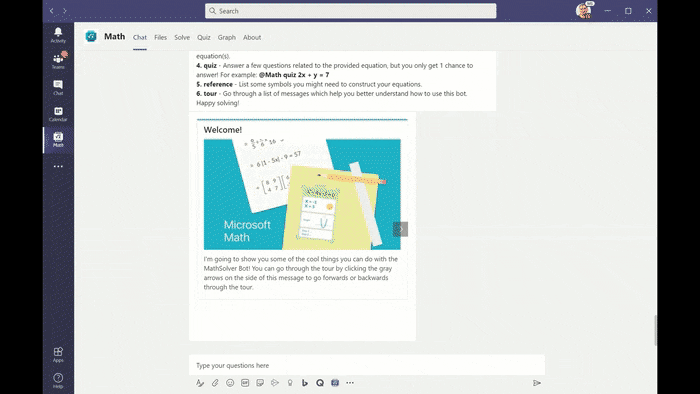Open Calendar in the left sidebar
The height and width of the screenshot is (394, 700).
[58, 113]
